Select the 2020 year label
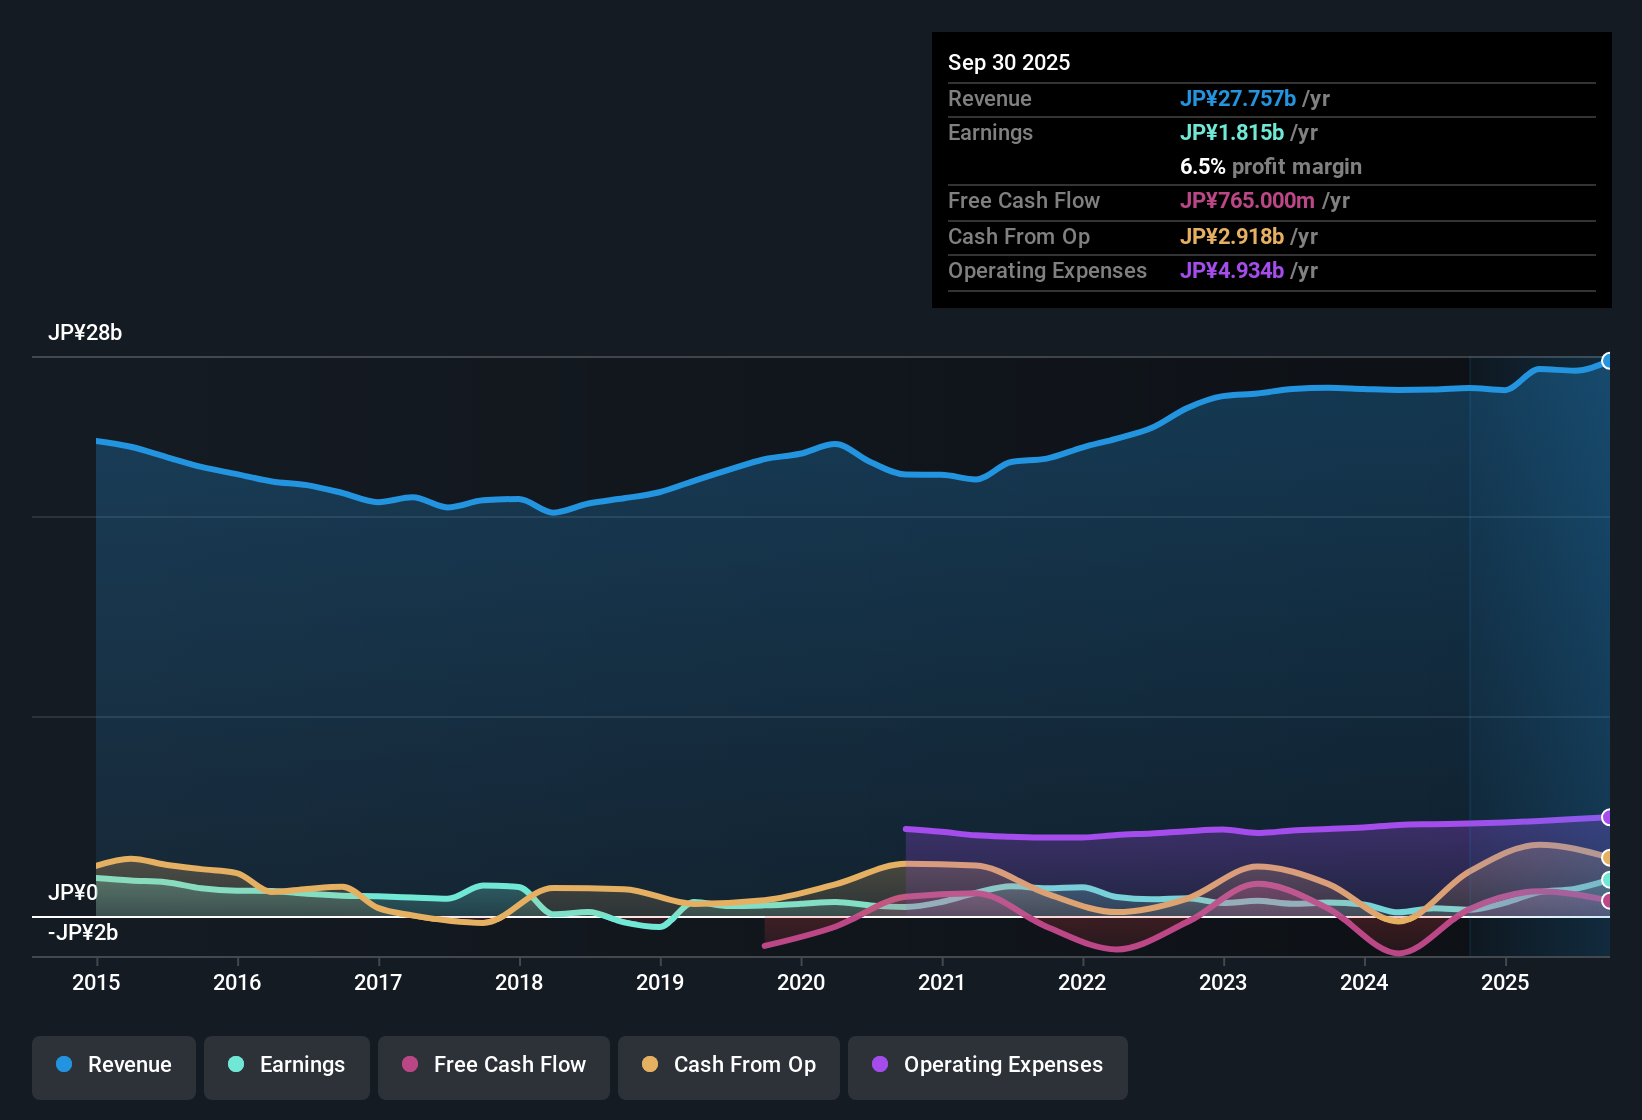 coord(801,983)
